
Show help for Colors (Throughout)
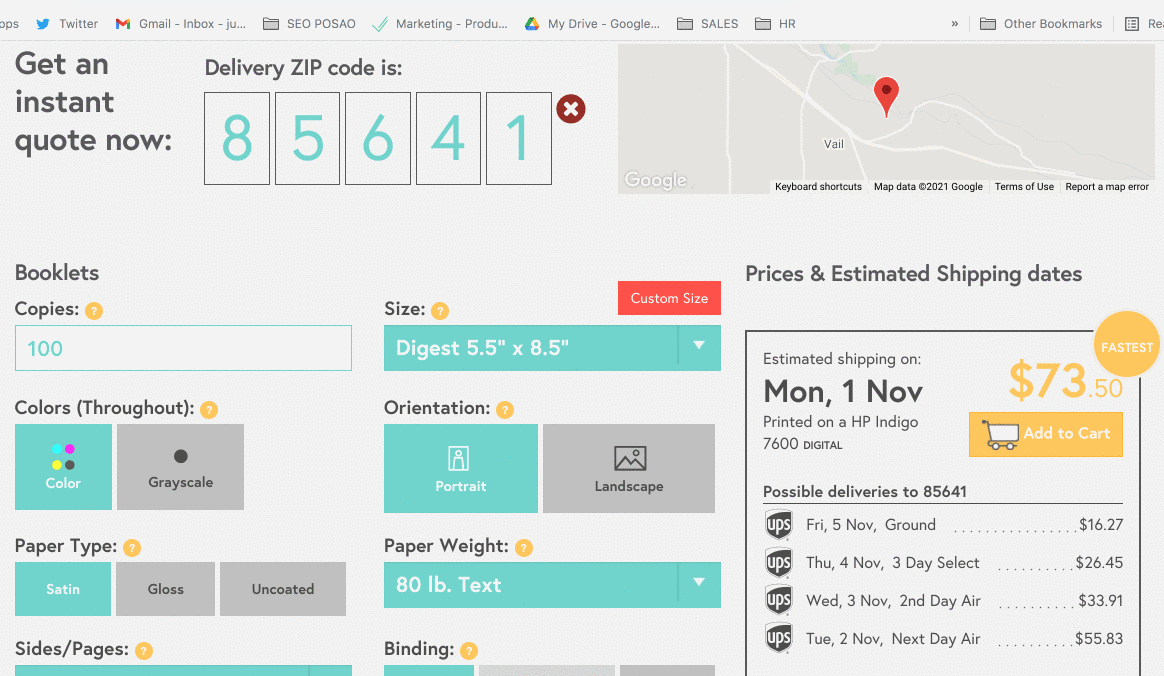[x=209, y=410]
